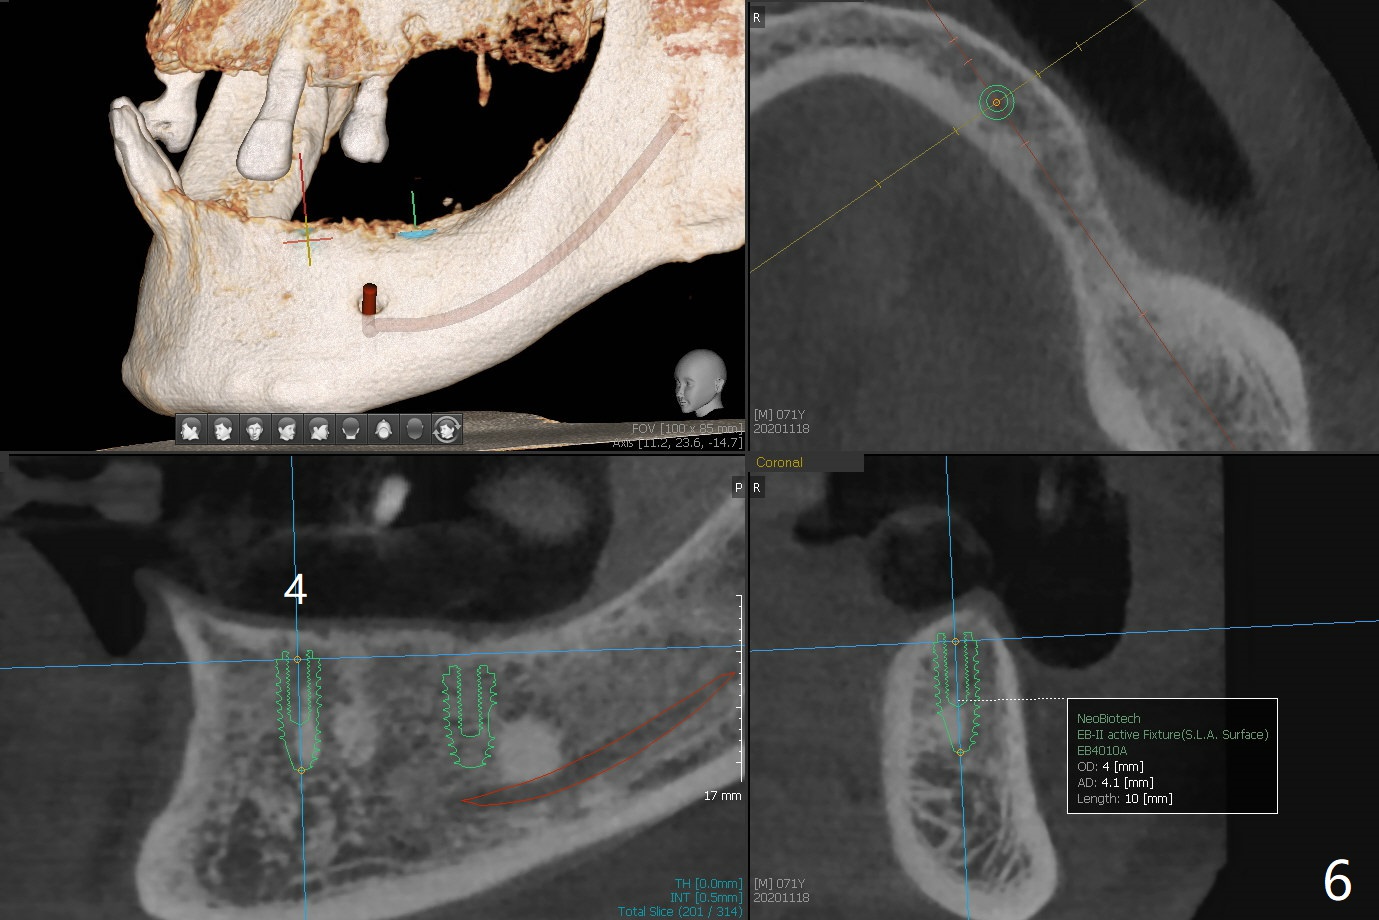Select the right-facing side profile head view
The image size is (1379, 920).
pyautogui.click(x=319, y=429)
